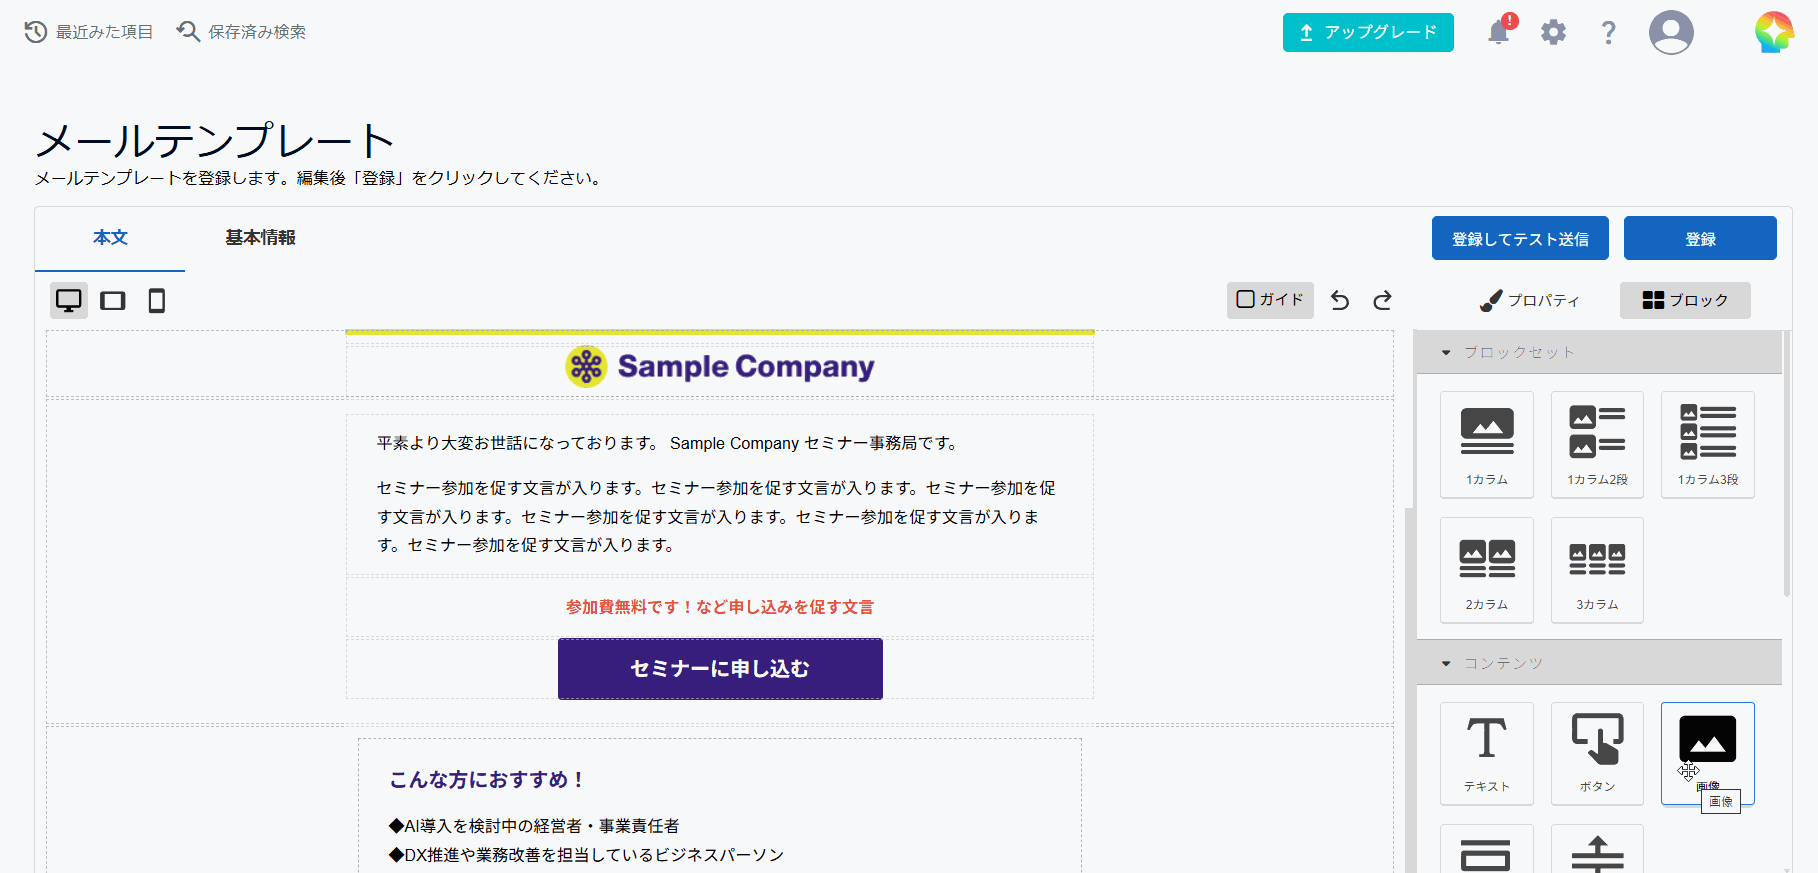Screen dimensions: 1818x873
Task: Switch to the 基本情報 tab
Action: point(260,238)
